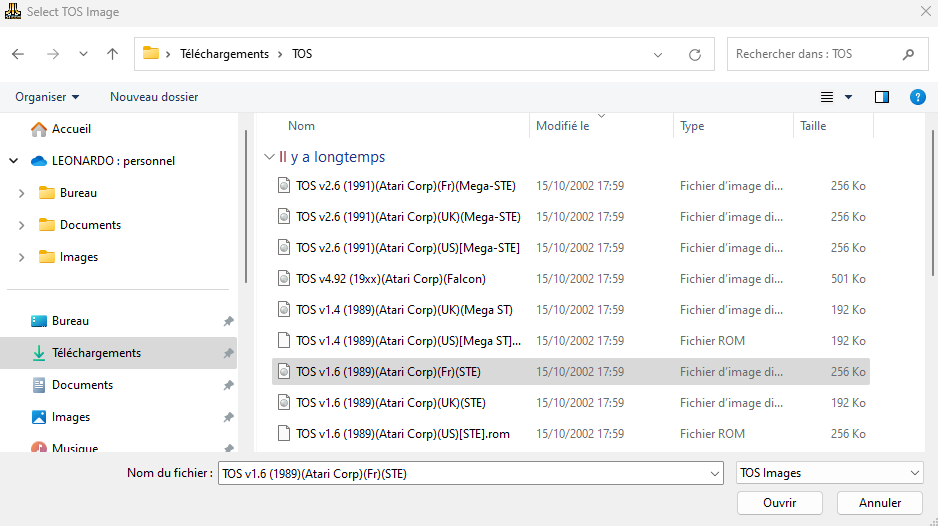
Task: Sort files by Modifié le column
Action: [562, 126]
